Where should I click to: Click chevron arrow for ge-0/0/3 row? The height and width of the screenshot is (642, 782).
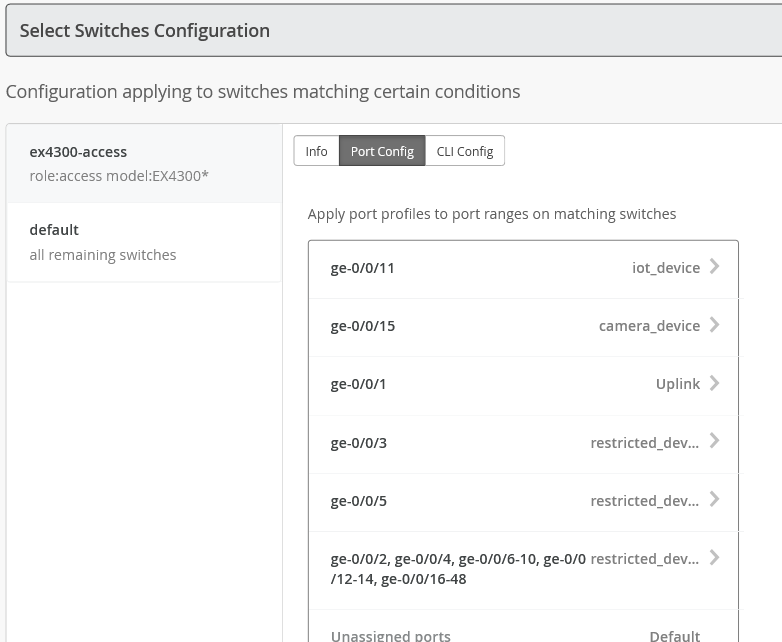pos(714,441)
